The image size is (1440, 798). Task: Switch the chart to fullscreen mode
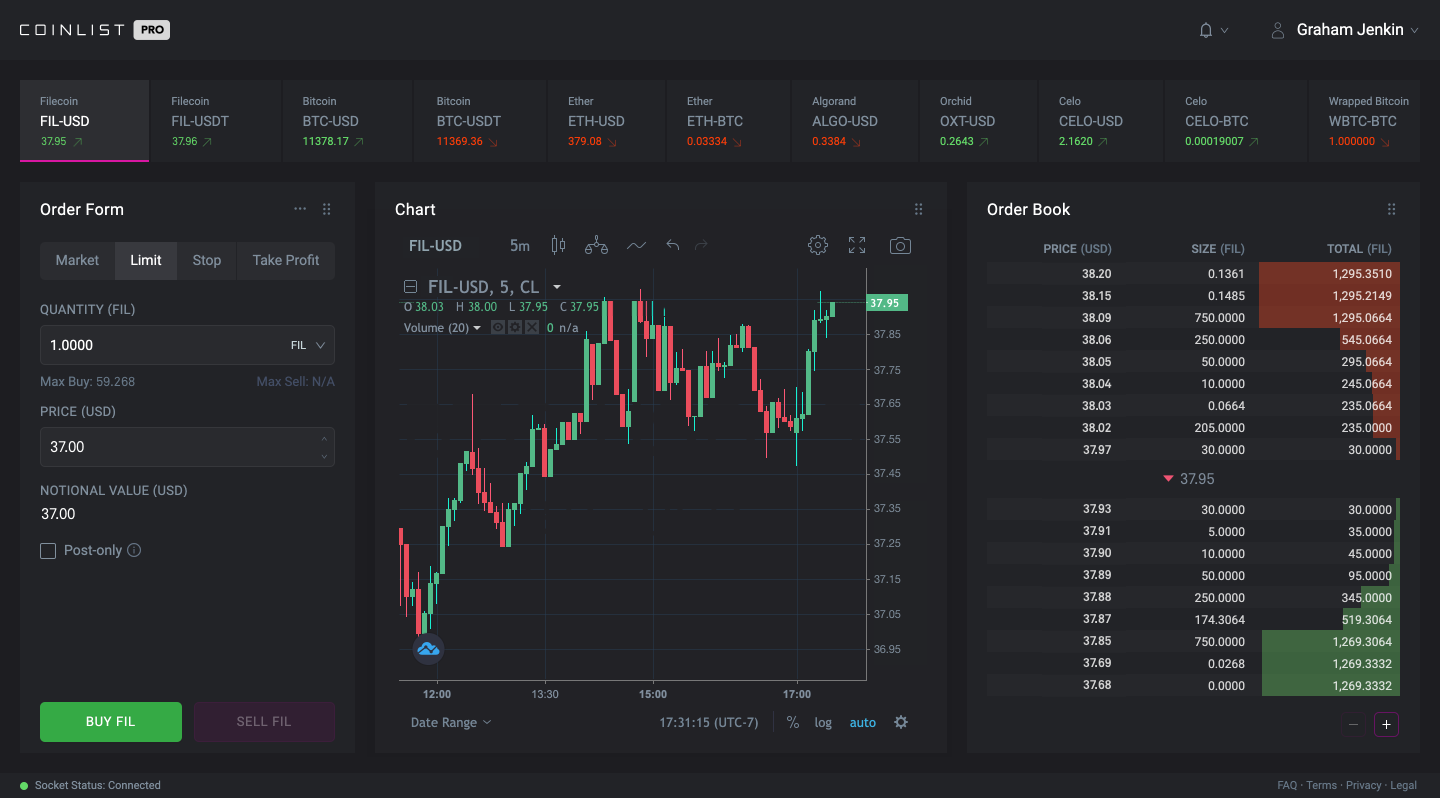(857, 245)
